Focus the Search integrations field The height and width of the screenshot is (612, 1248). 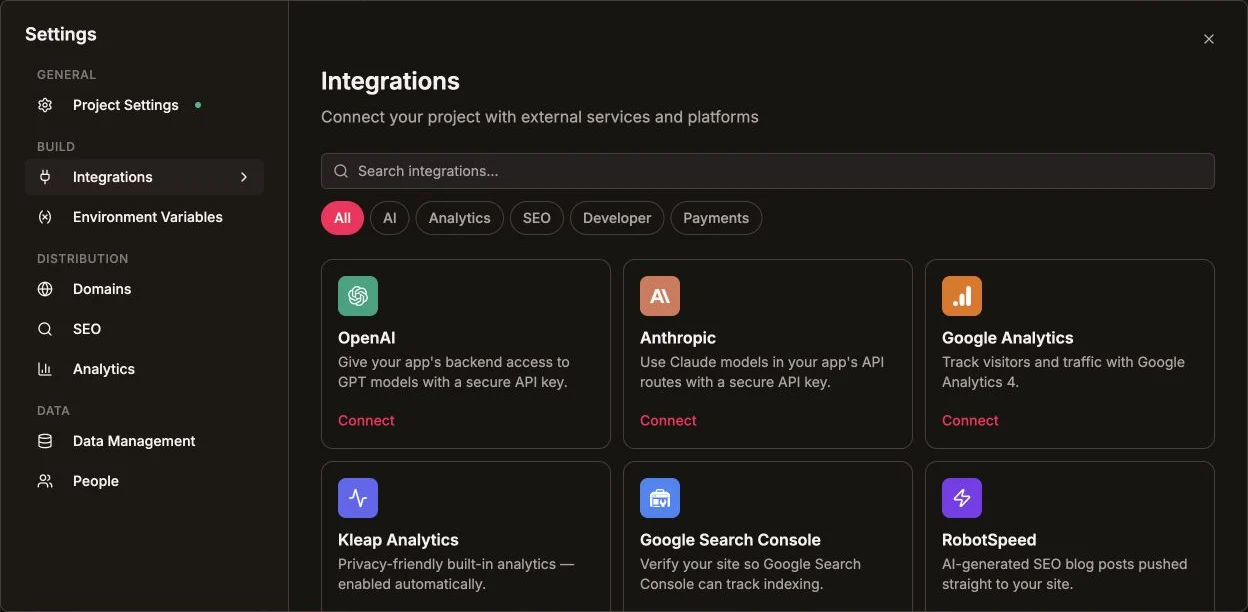tap(768, 171)
